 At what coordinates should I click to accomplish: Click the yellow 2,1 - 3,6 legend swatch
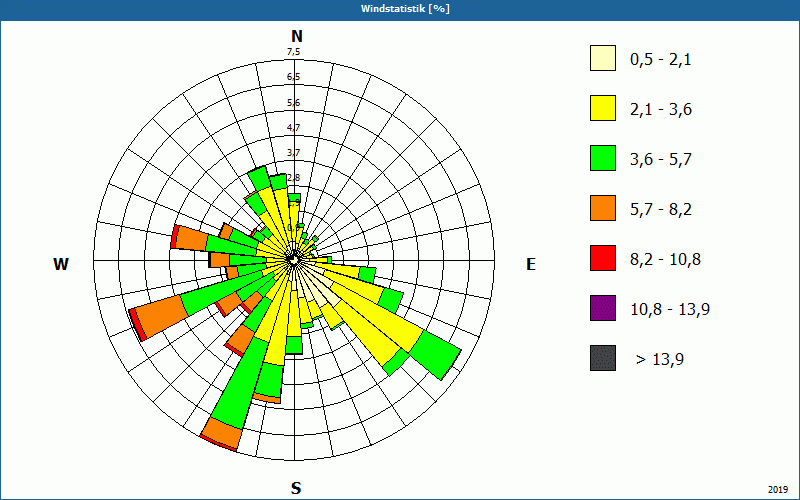click(603, 108)
